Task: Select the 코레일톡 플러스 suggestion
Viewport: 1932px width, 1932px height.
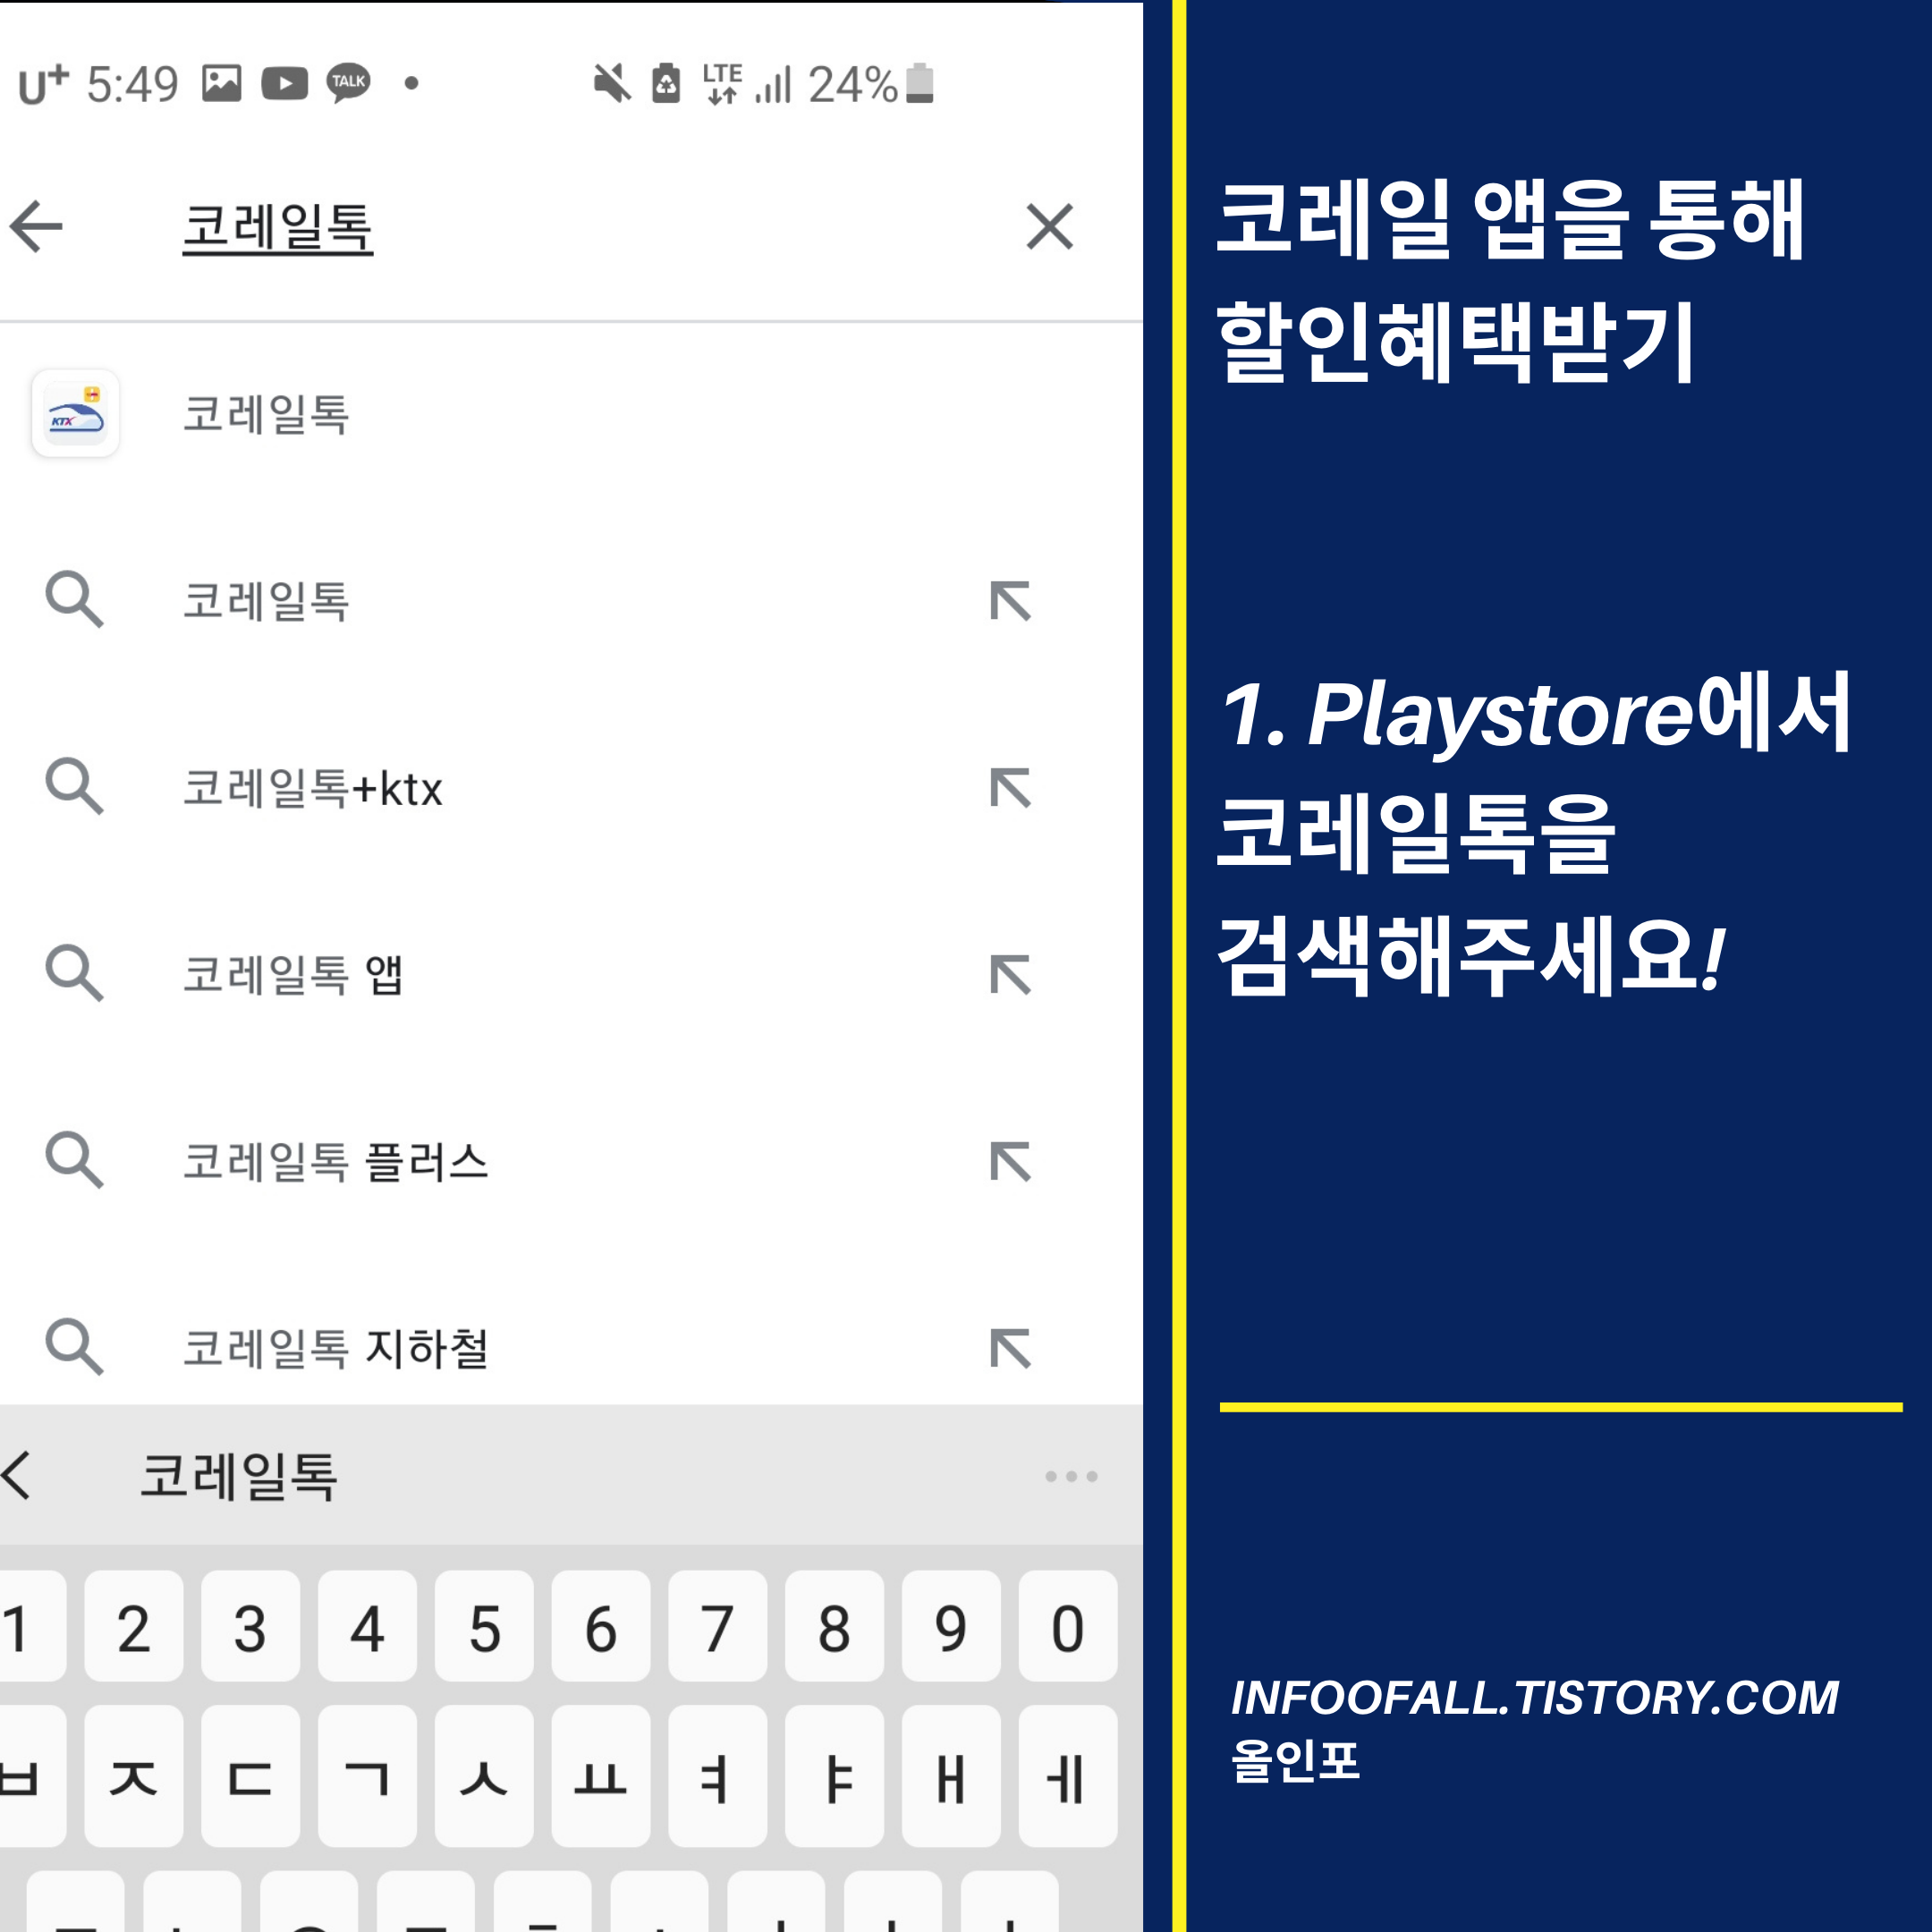Action: click(x=336, y=1162)
